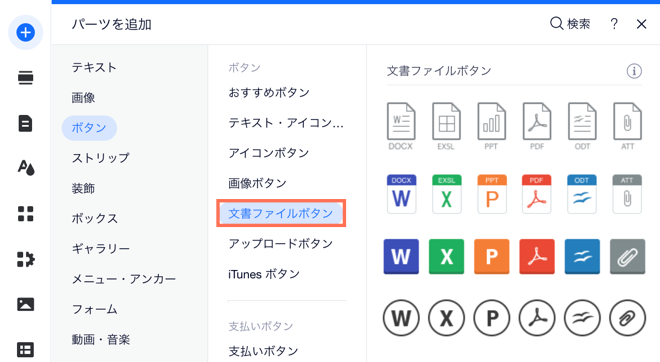Open the iTunes ボタン option

coord(264,274)
